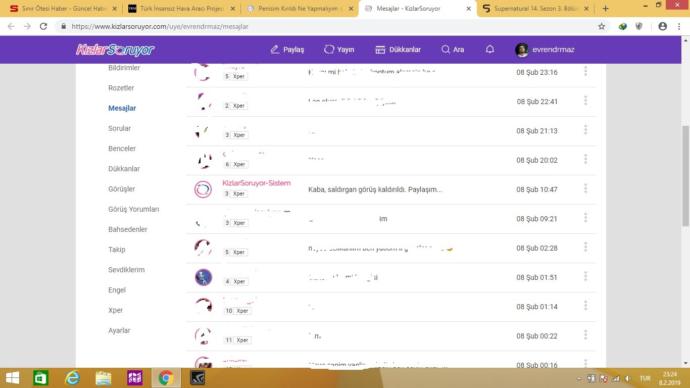This screenshot has width=690, height=388.
Task: Open the Windows Start button
Action: pos(12,378)
